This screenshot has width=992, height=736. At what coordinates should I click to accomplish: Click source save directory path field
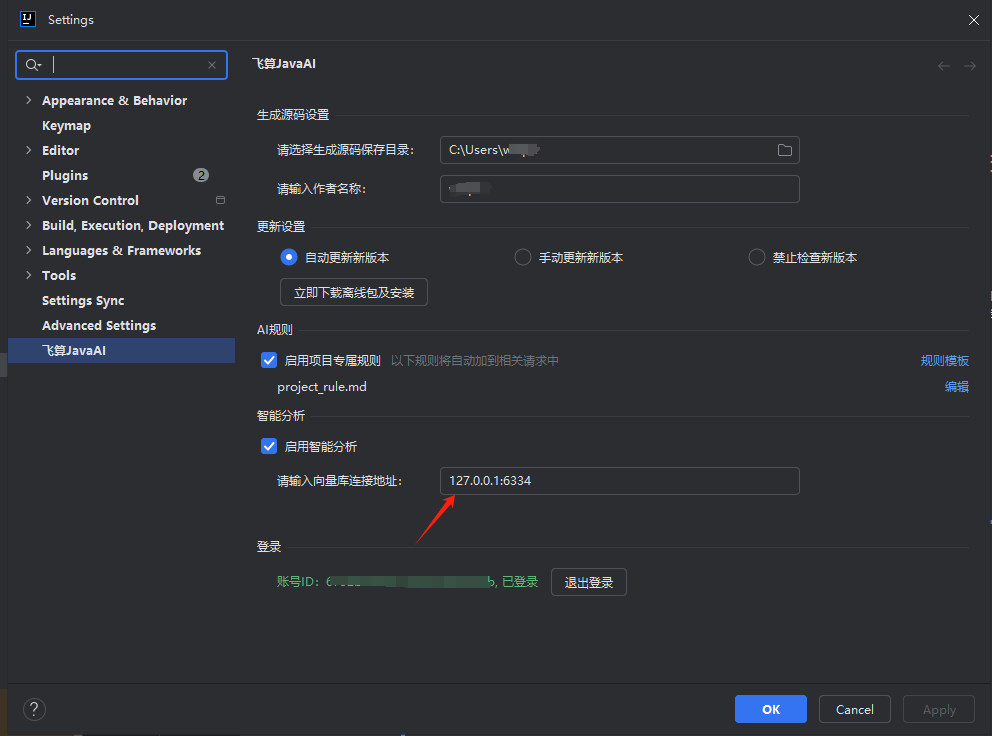(619, 150)
